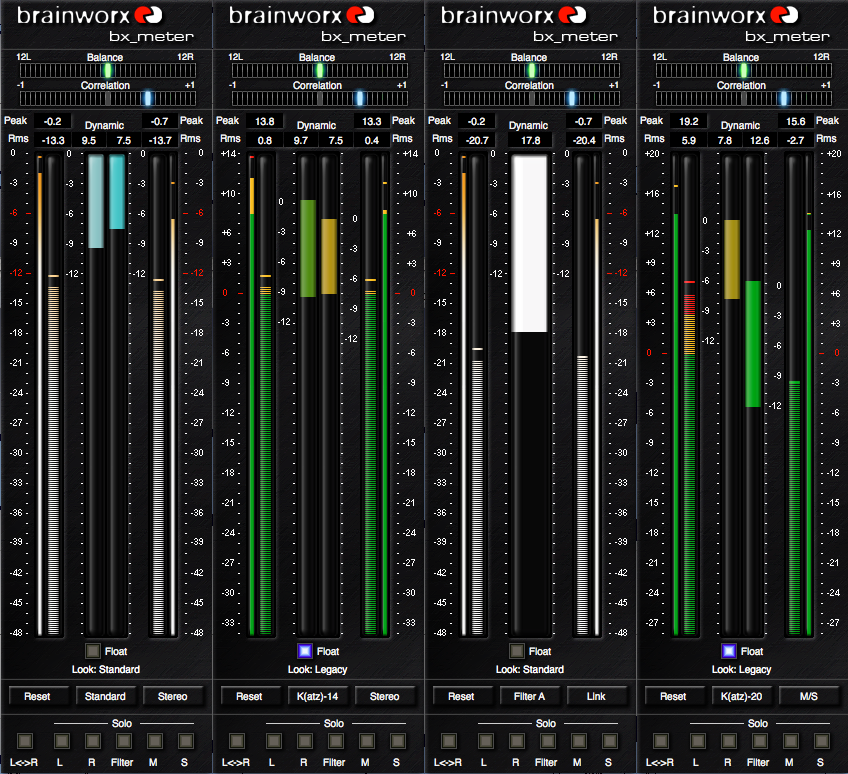Solo R channel in K(atz)-20 meter
The width and height of the screenshot is (848, 774).
(x=728, y=741)
